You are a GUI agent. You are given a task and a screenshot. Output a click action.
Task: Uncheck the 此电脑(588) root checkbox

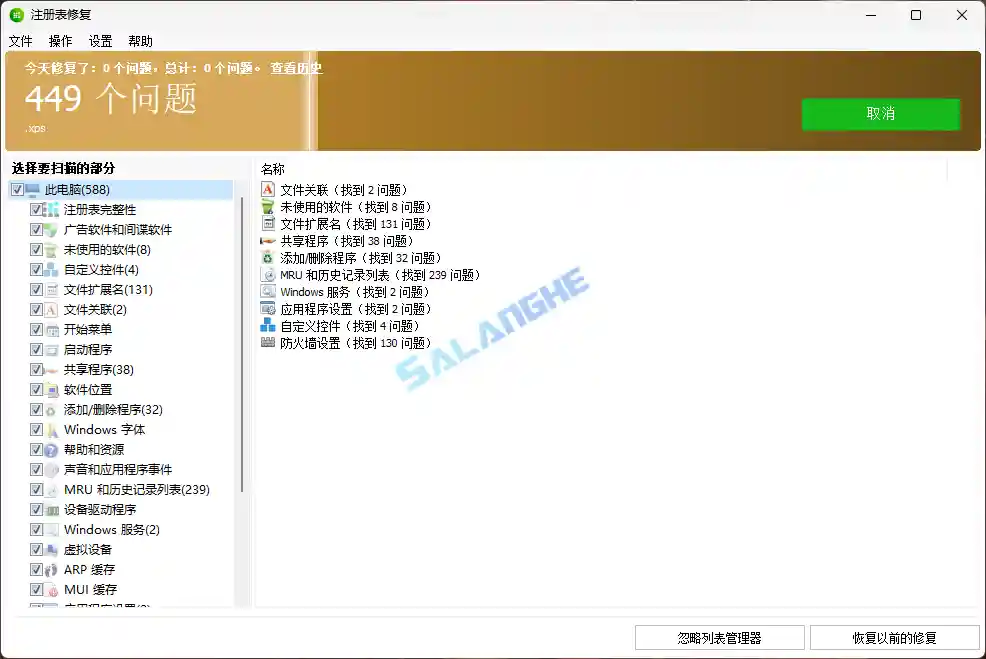pyautogui.click(x=17, y=189)
